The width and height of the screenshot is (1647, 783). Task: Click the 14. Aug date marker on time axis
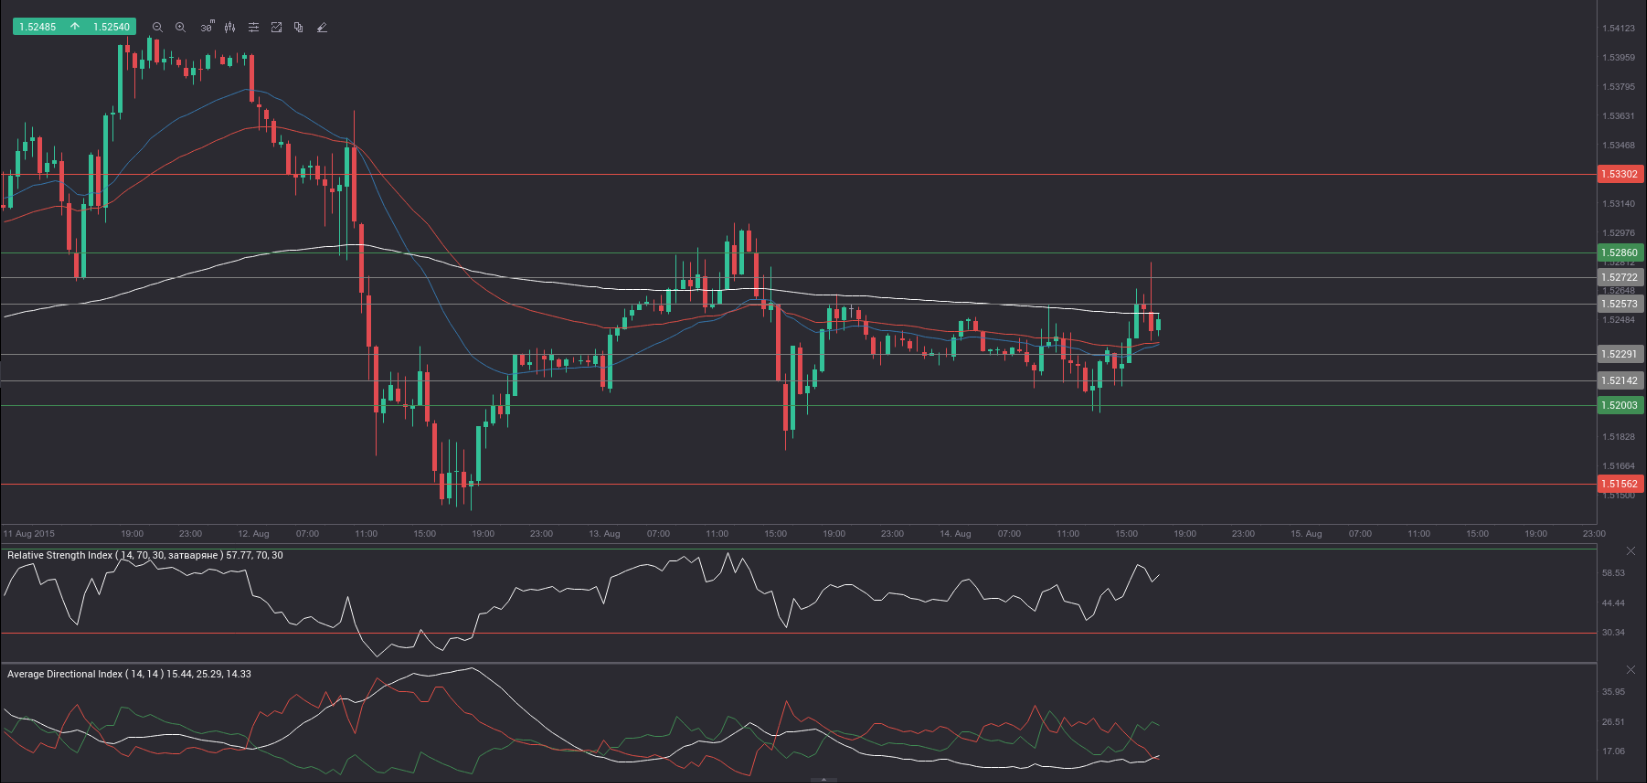point(955,534)
